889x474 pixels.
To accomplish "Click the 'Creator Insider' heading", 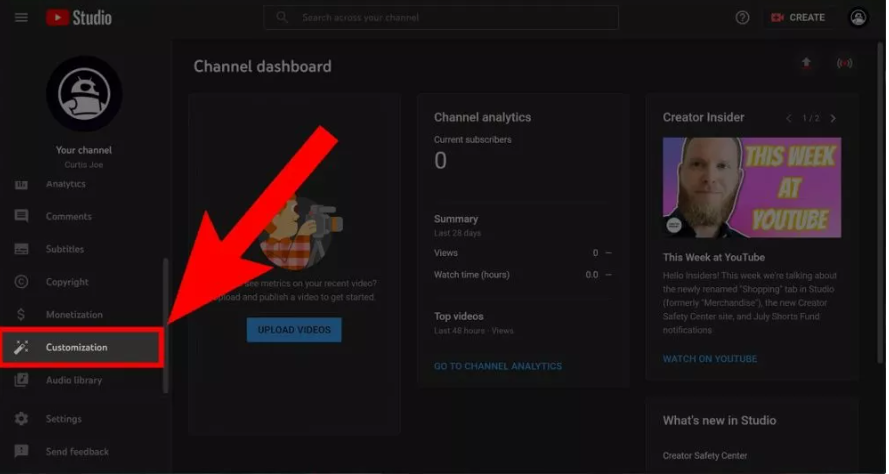I will pos(704,117).
